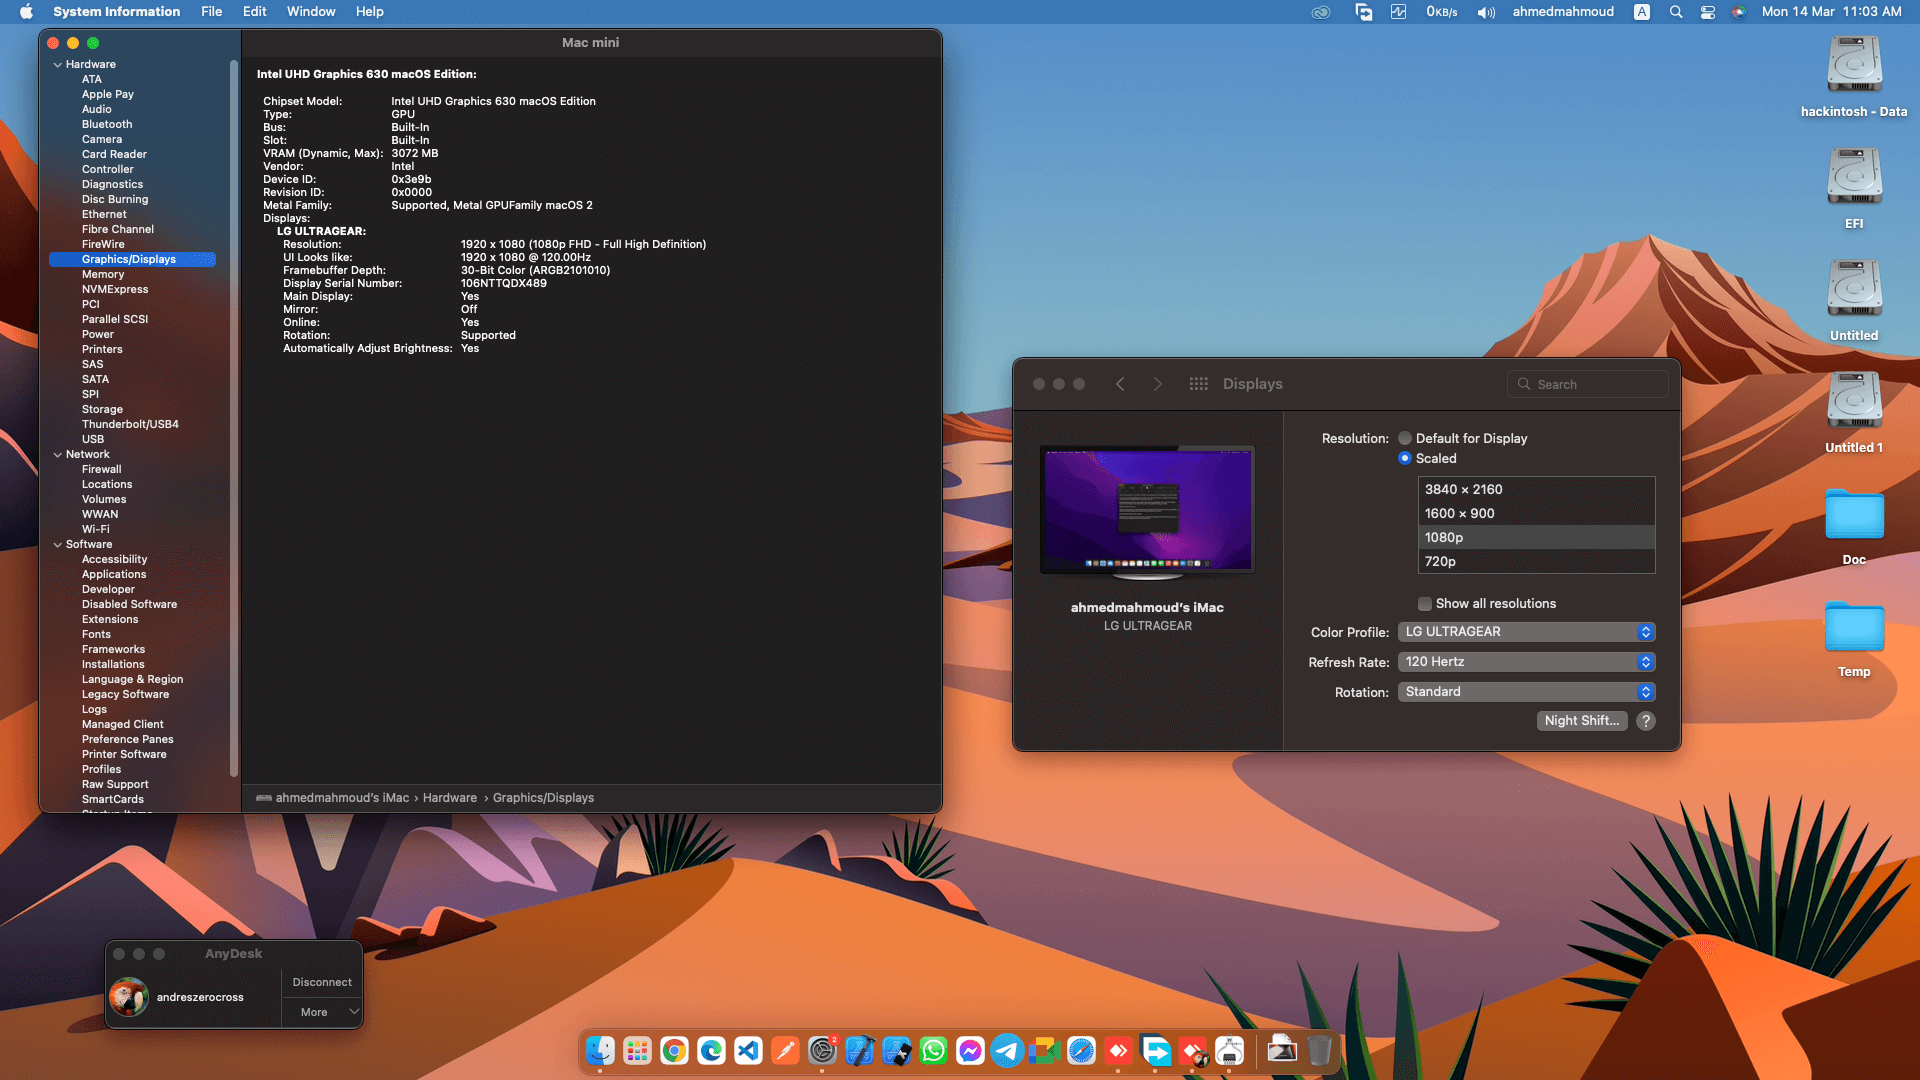The image size is (1920, 1080).
Task: Click the Search field in Displays
Action: (1588, 384)
